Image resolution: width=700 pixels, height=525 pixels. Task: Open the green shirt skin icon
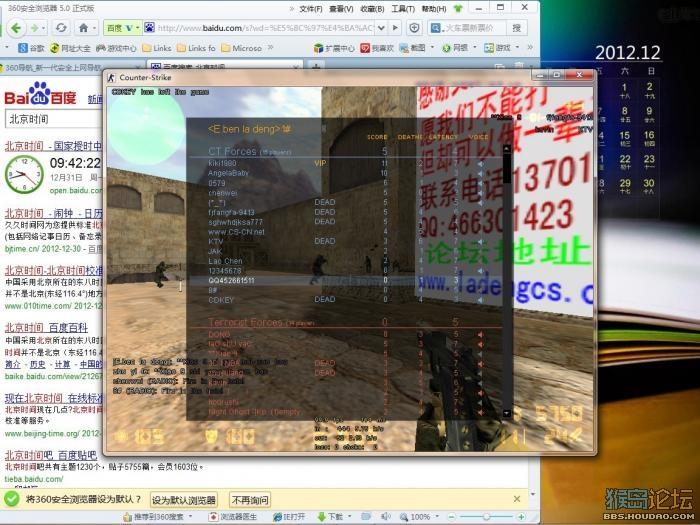458,8
